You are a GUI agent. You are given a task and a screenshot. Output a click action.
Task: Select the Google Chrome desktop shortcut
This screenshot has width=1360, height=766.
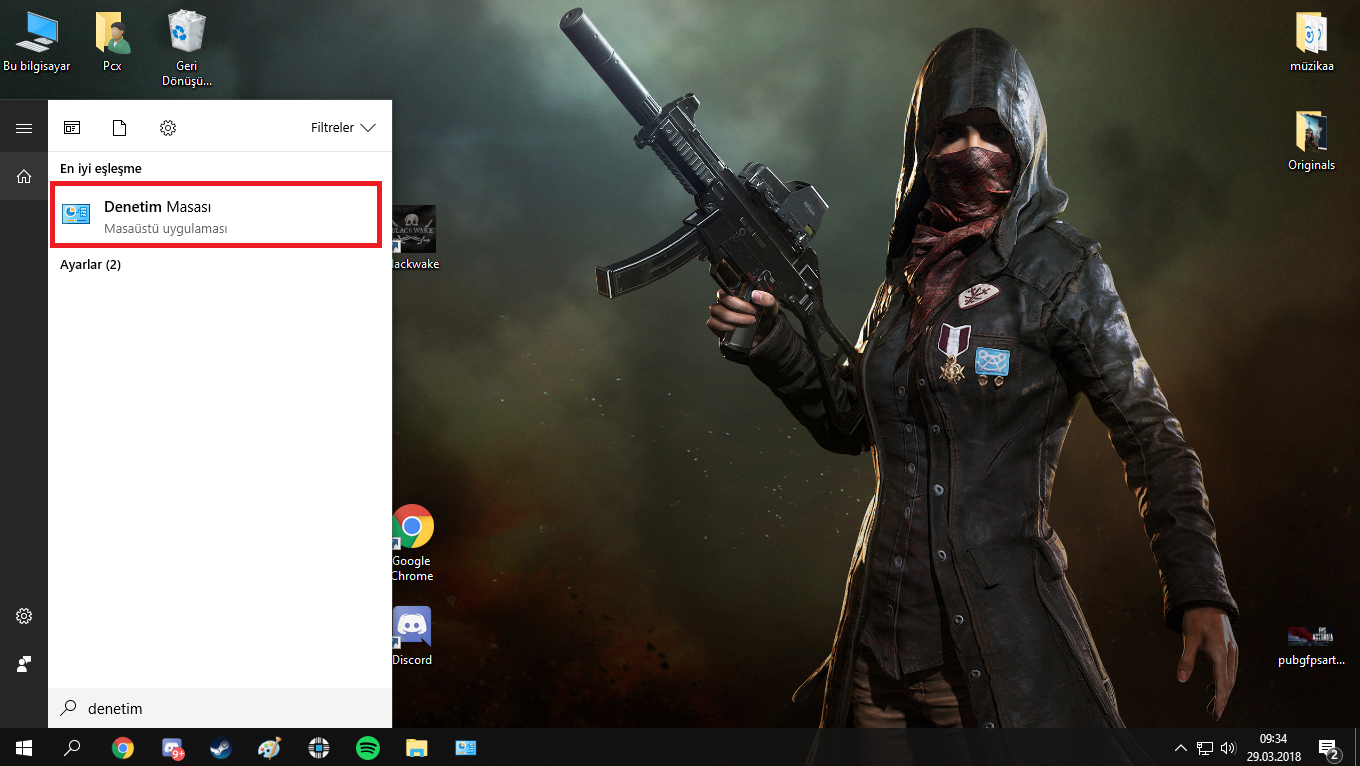click(x=411, y=543)
